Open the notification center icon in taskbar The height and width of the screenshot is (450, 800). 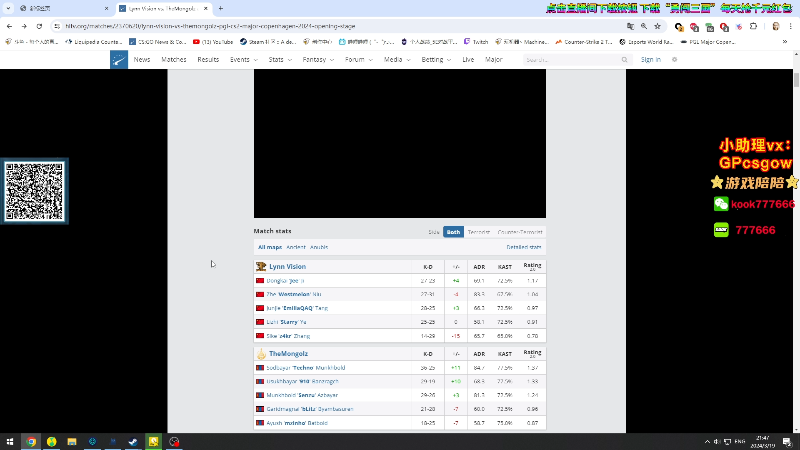point(787,442)
